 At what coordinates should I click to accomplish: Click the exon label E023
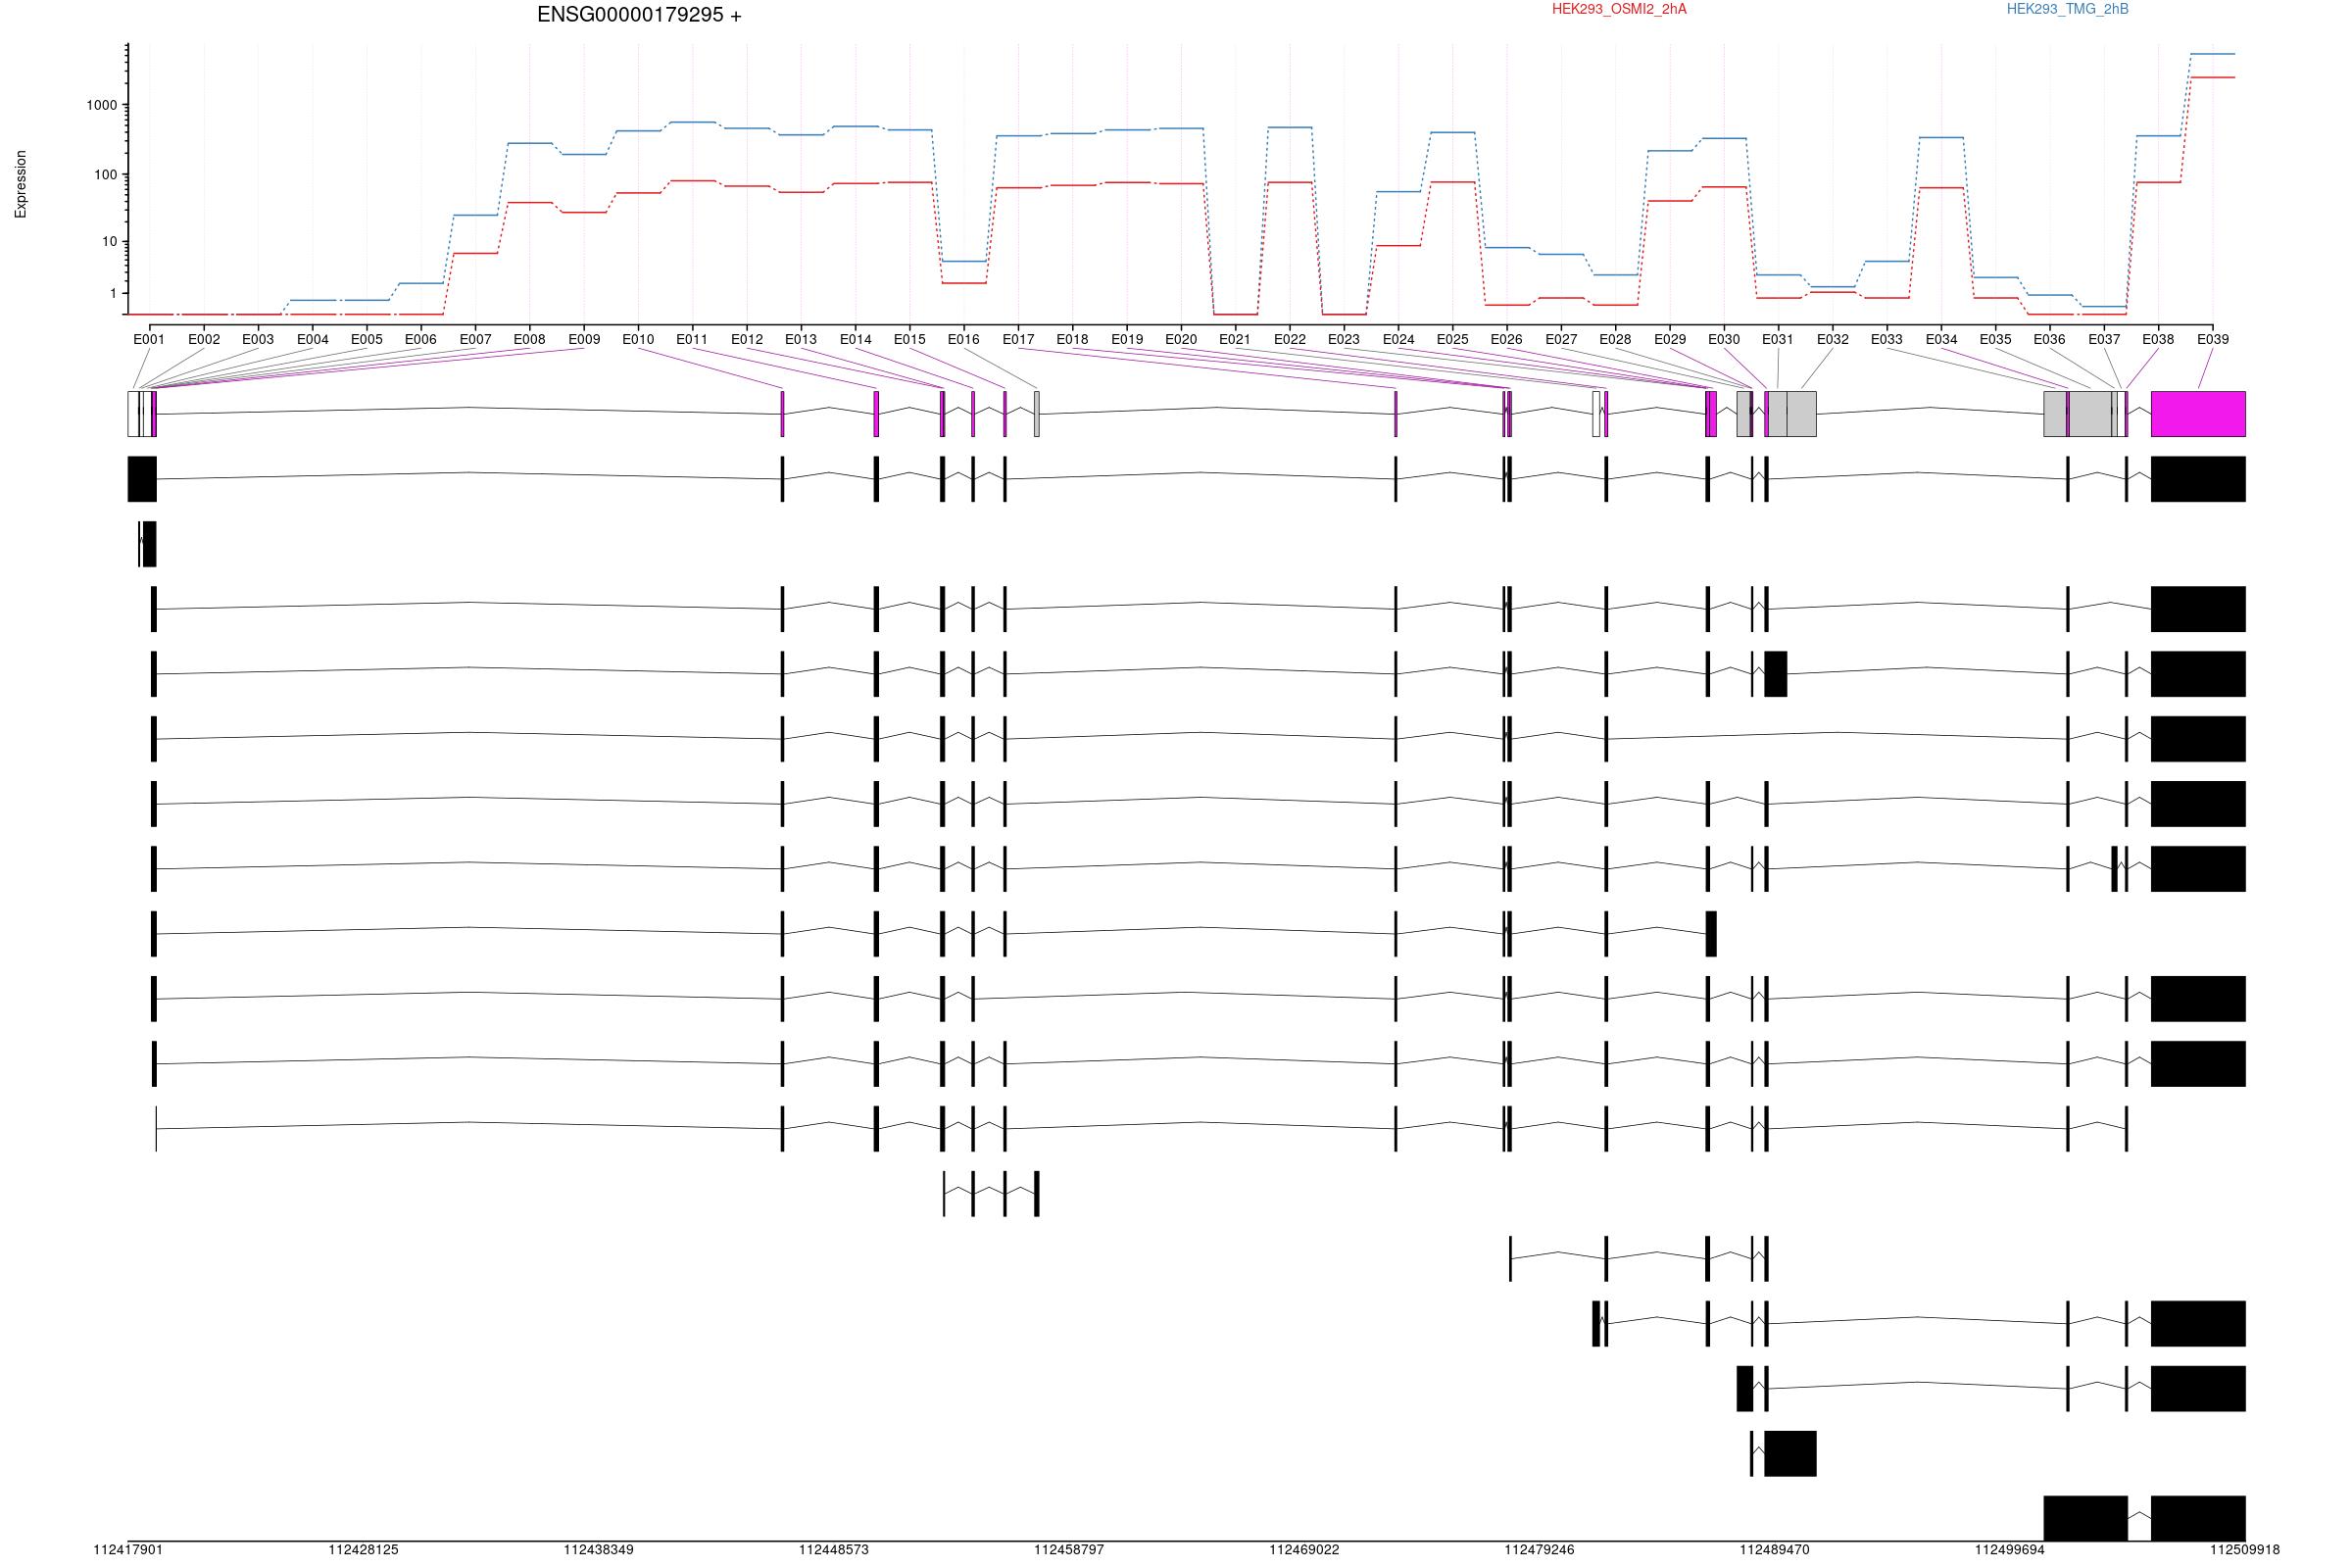[1344, 339]
